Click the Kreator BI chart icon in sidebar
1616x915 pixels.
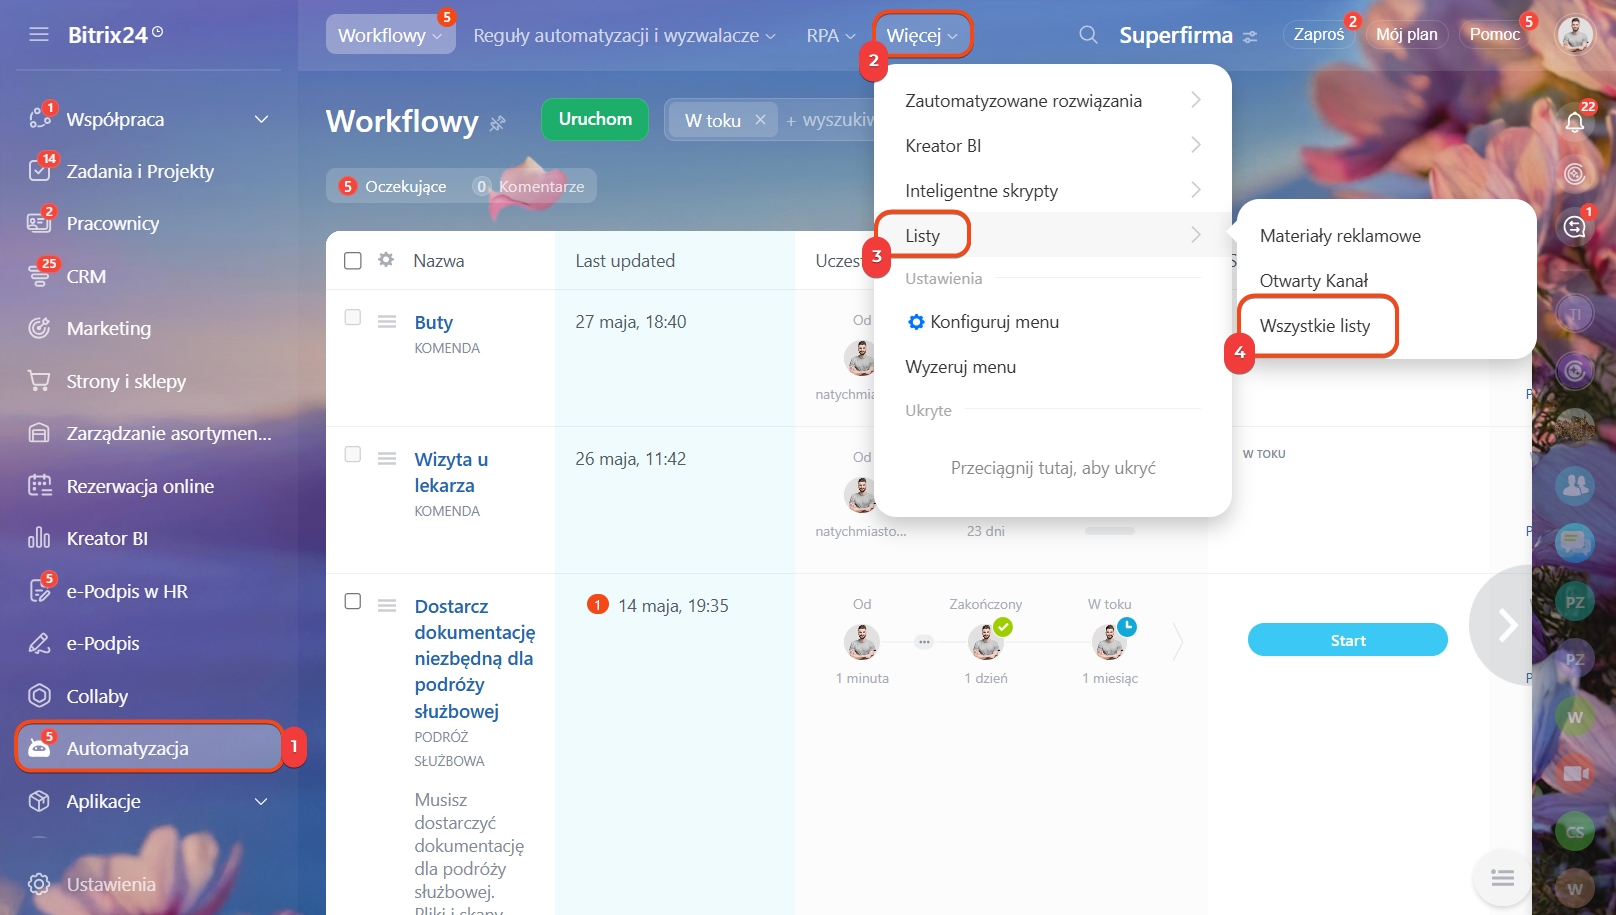[x=39, y=538]
